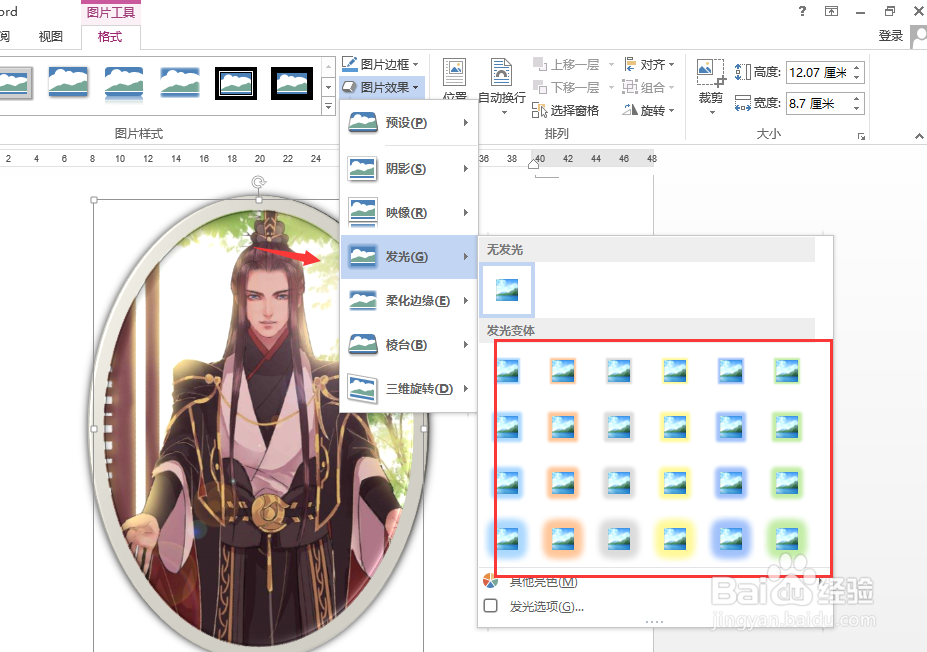The image size is (927, 652).
Task: Collapse the ribbon with the chevron
Action: tap(919, 137)
